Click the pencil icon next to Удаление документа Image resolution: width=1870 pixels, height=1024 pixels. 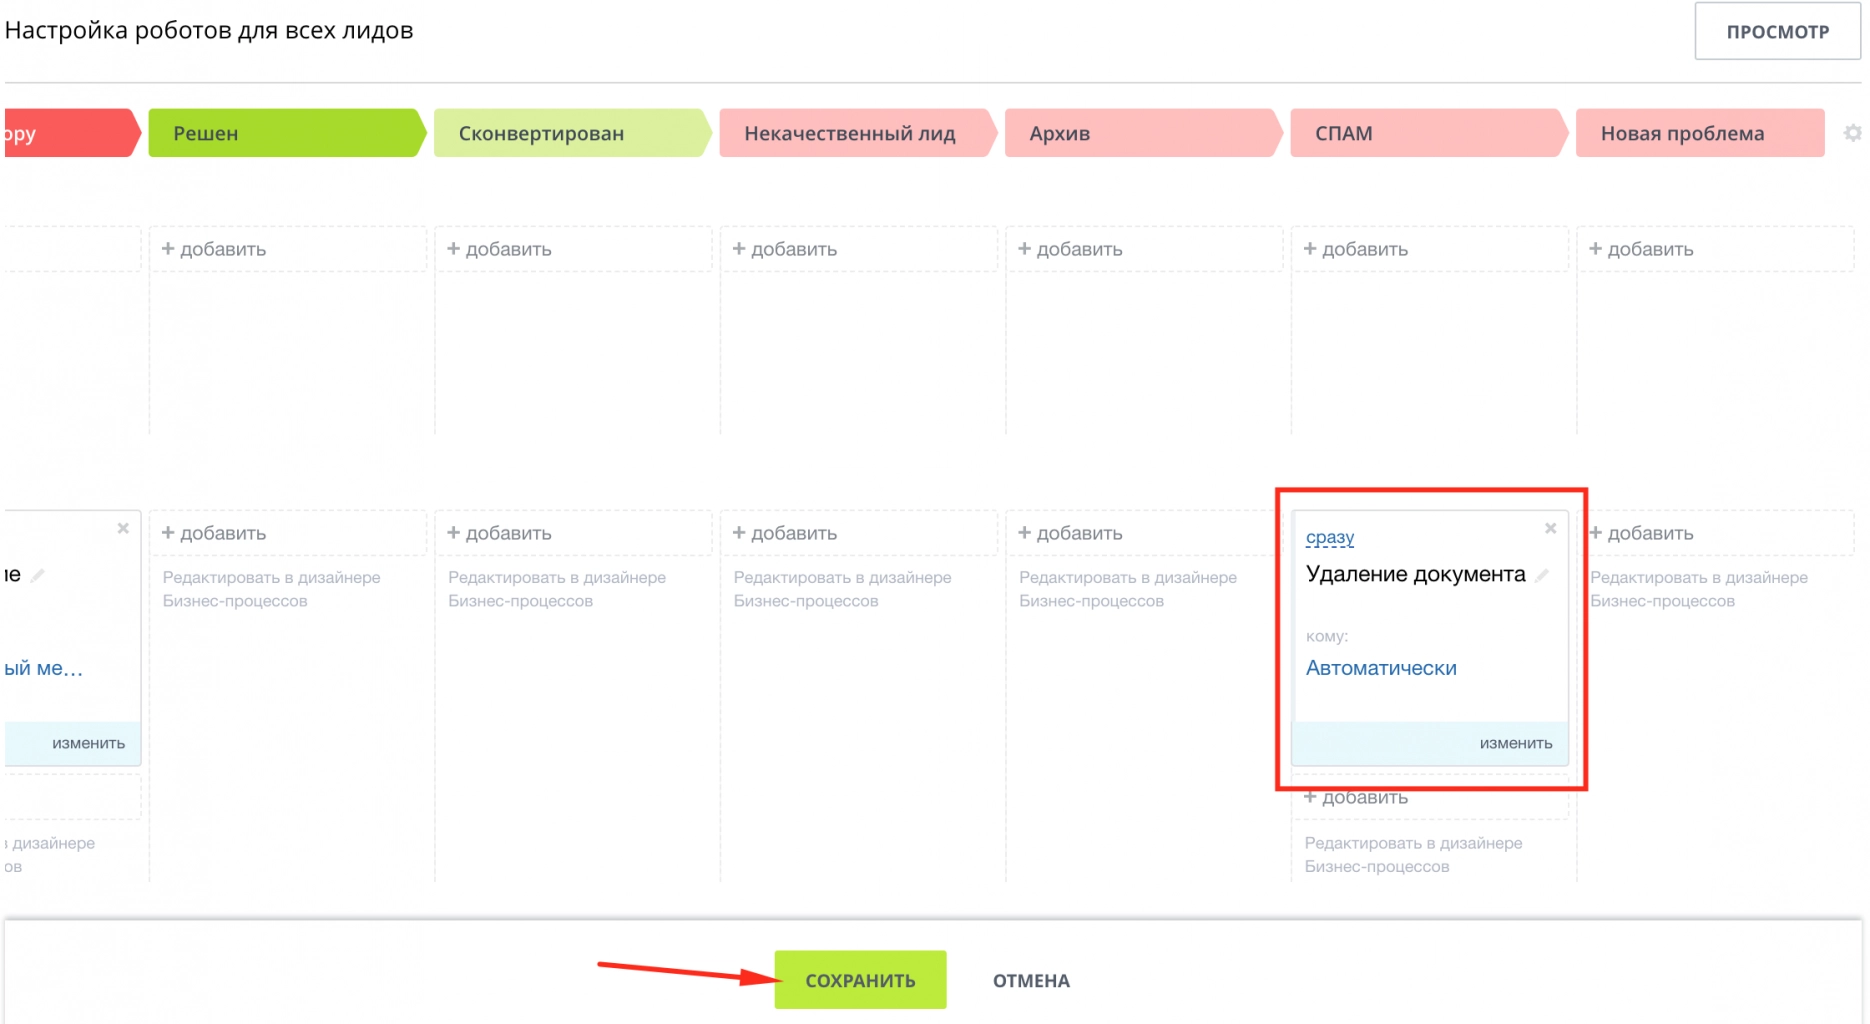(1542, 575)
